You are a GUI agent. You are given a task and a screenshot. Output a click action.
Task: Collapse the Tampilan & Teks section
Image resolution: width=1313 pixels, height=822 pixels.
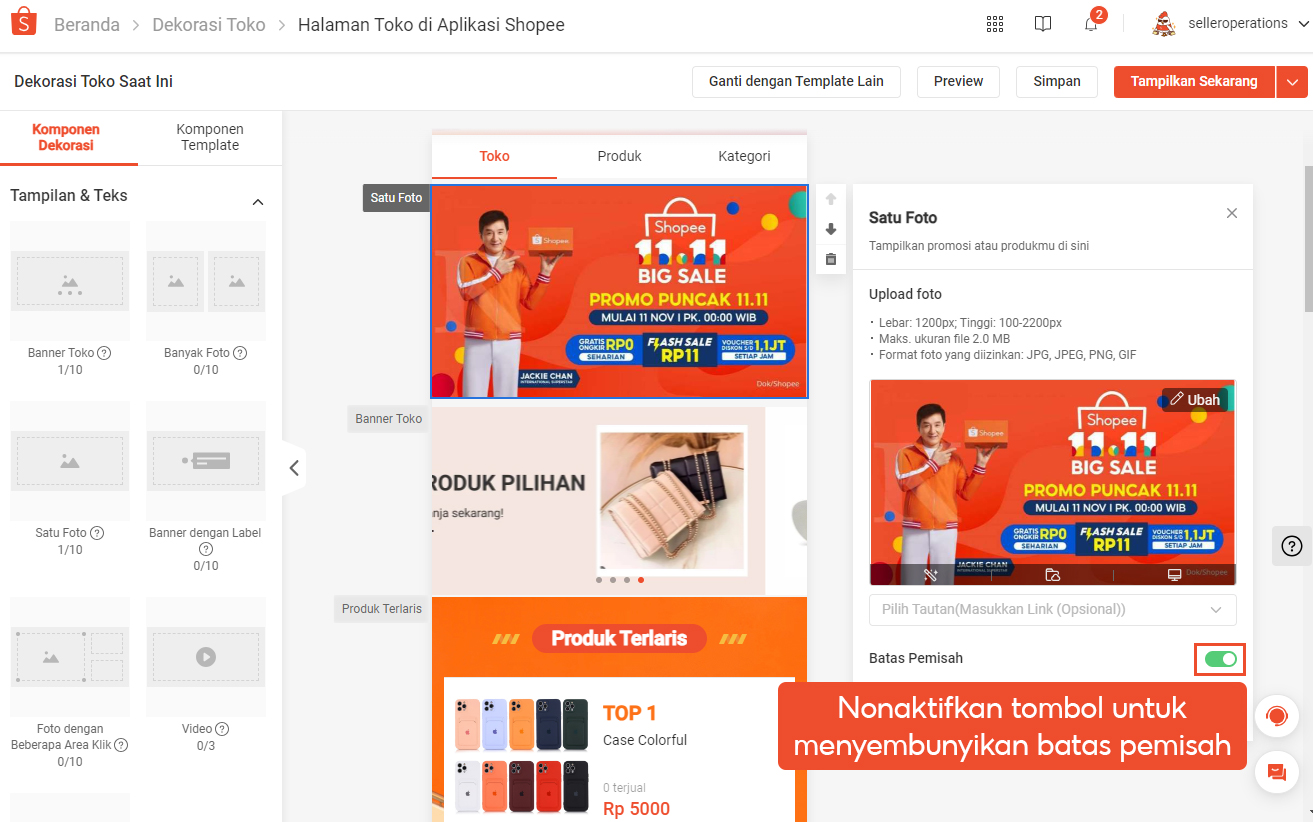point(258,200)
